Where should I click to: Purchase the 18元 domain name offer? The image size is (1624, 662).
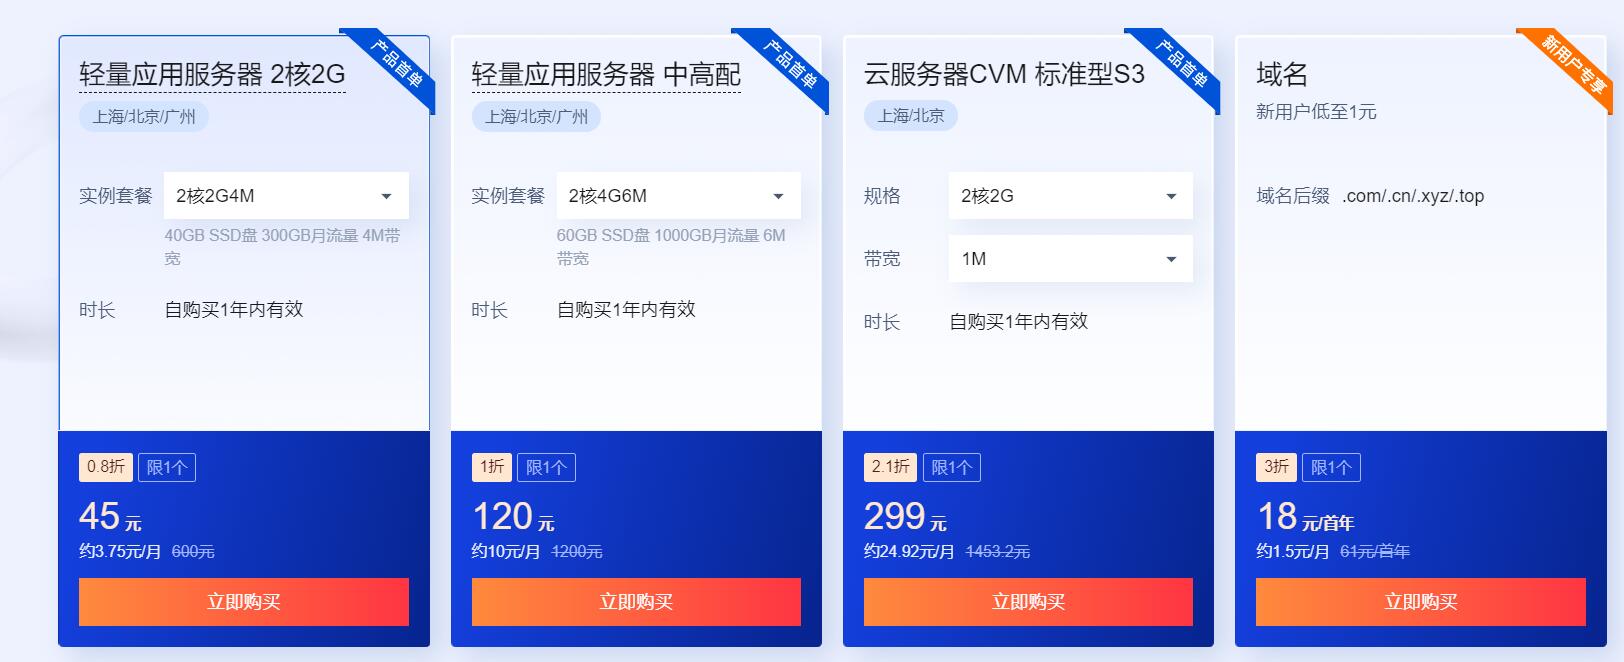tap(1421, 602)
